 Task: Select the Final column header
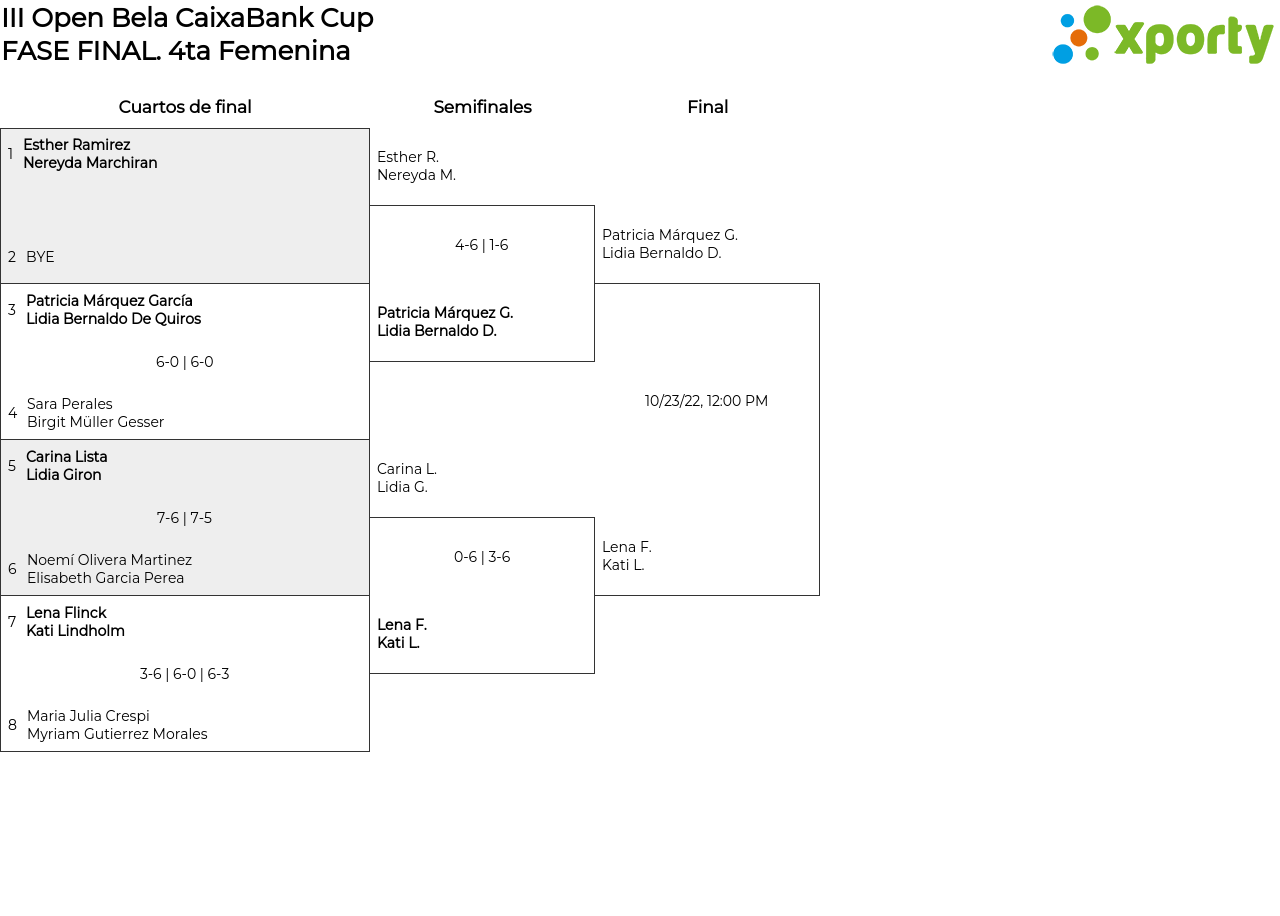tap(707, 107)
